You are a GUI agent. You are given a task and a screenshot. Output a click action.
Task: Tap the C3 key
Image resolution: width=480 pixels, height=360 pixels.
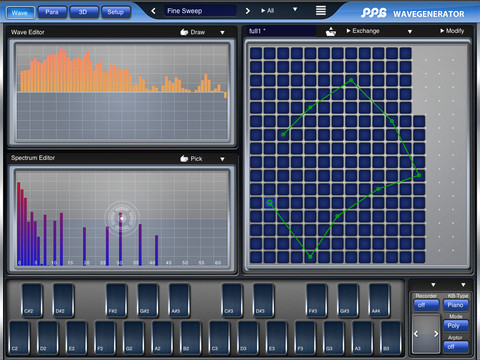pos(219,337)
